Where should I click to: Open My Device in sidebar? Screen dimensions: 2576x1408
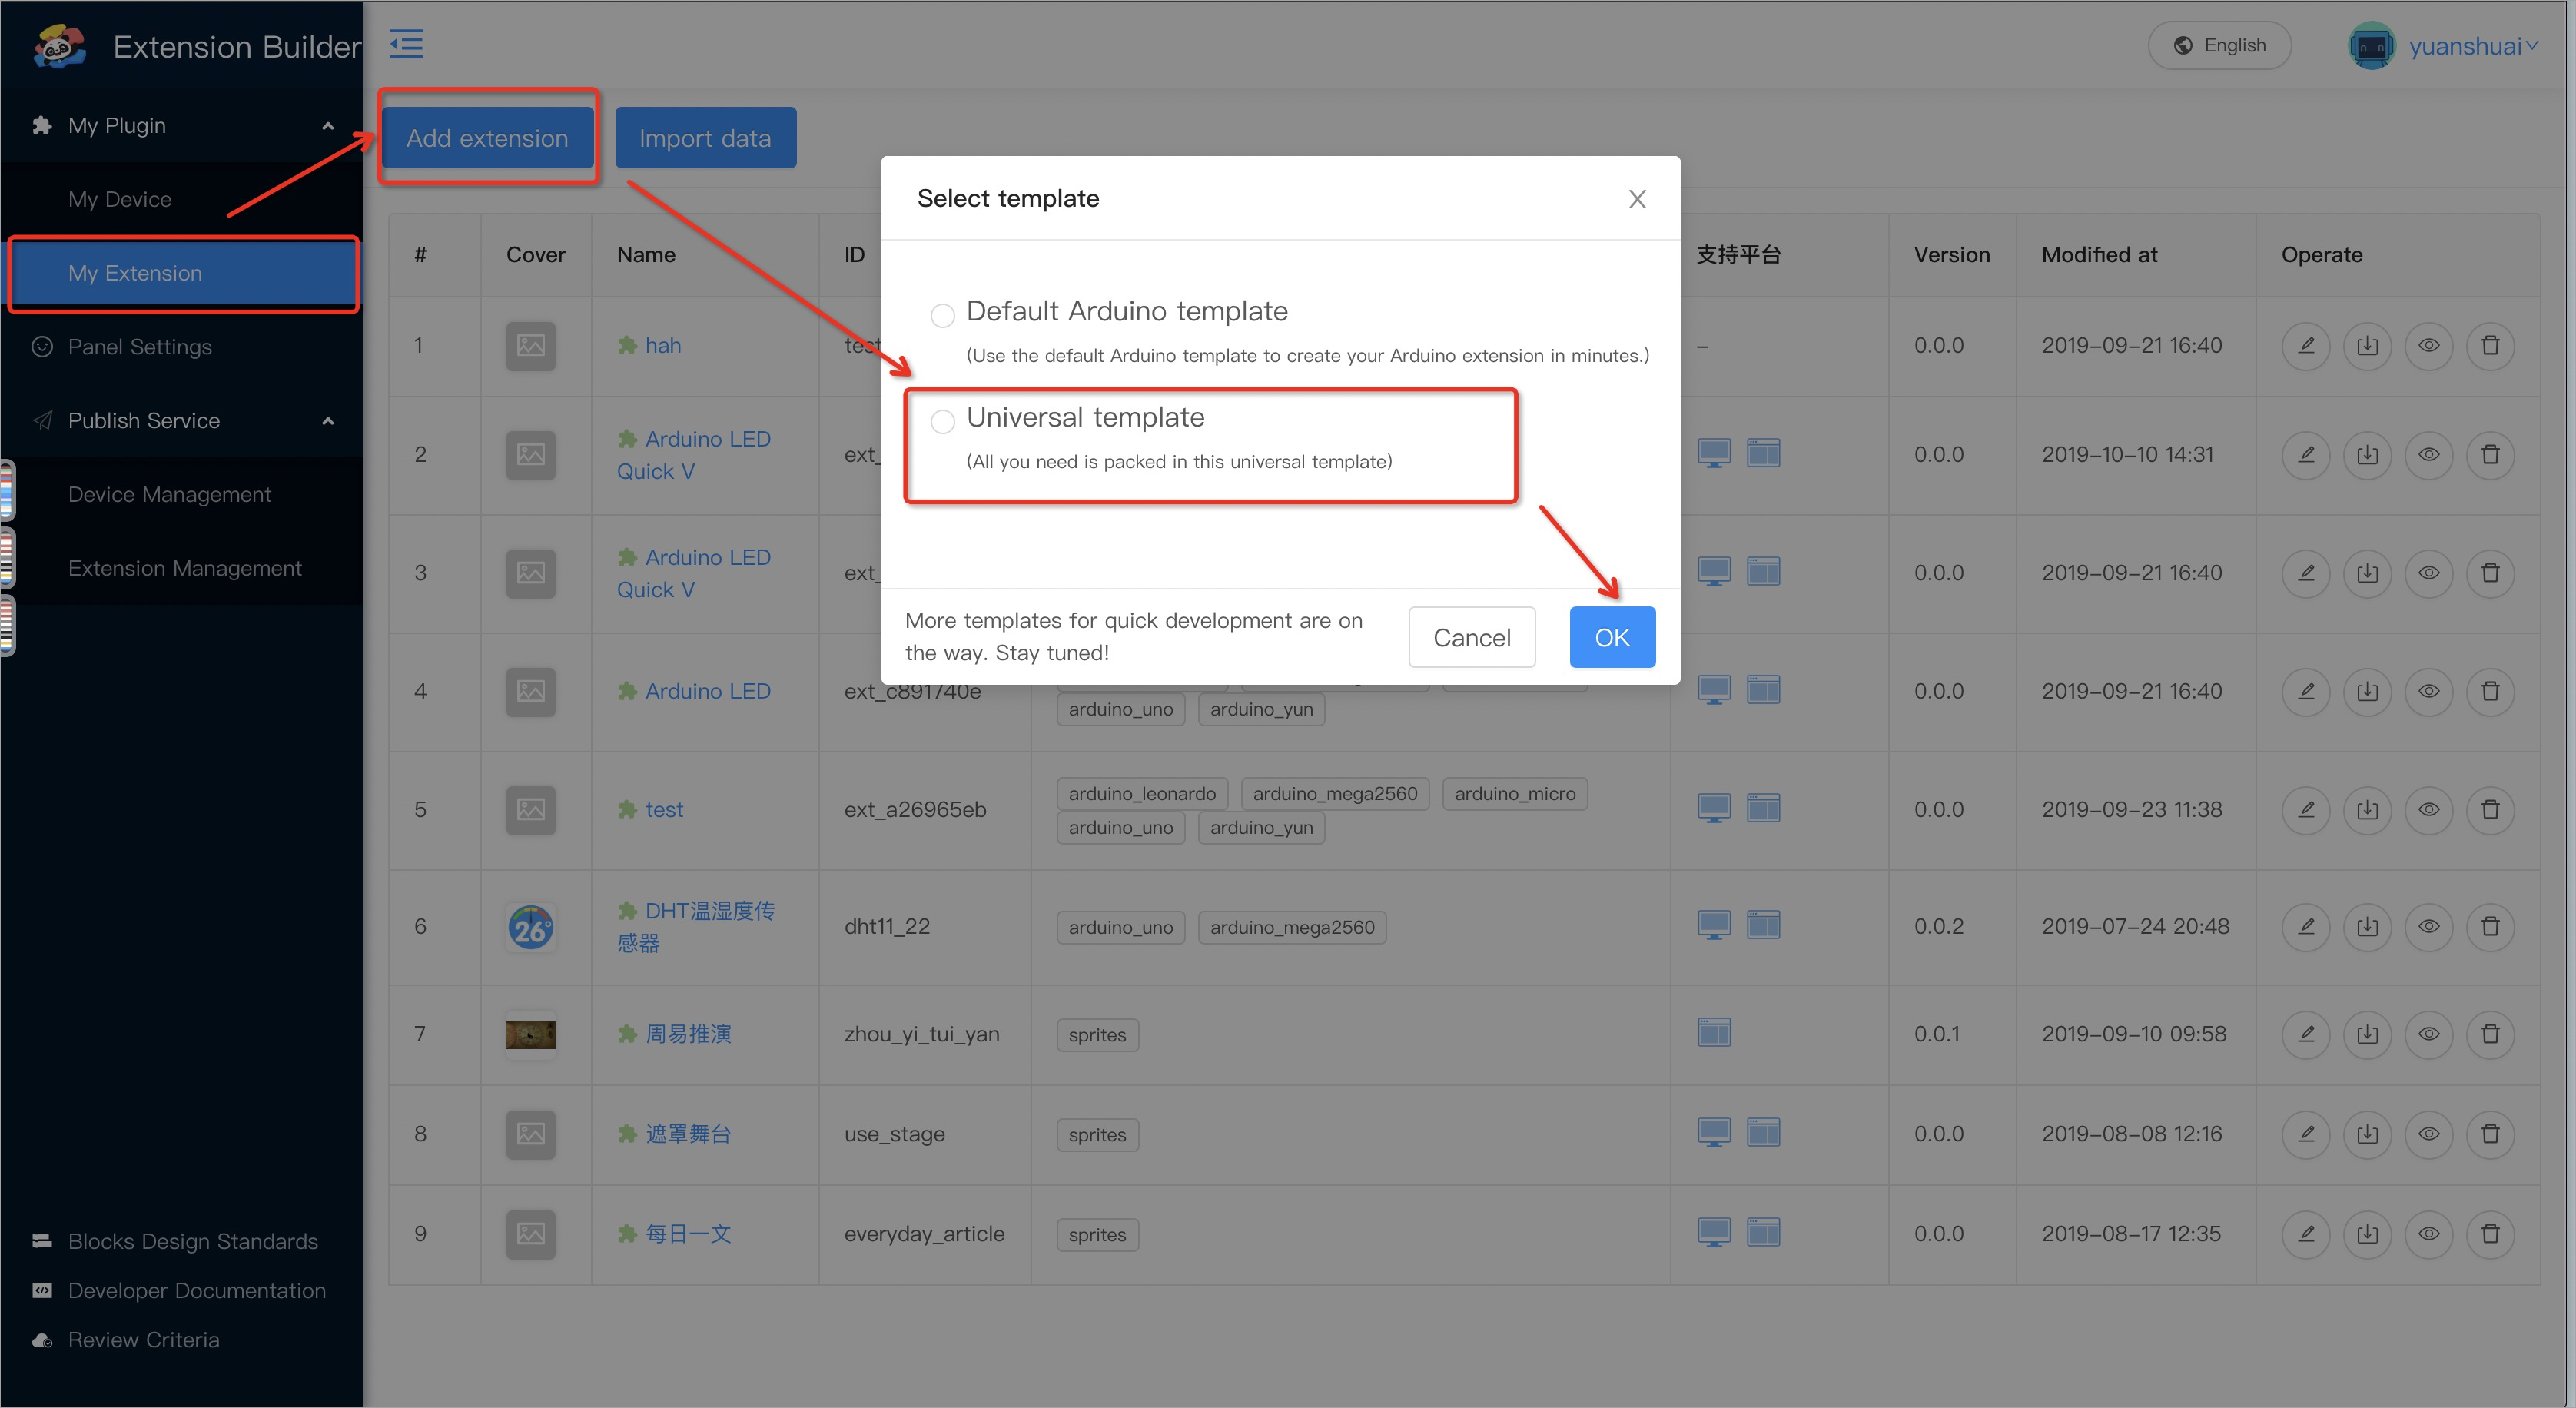click(120, 199)
